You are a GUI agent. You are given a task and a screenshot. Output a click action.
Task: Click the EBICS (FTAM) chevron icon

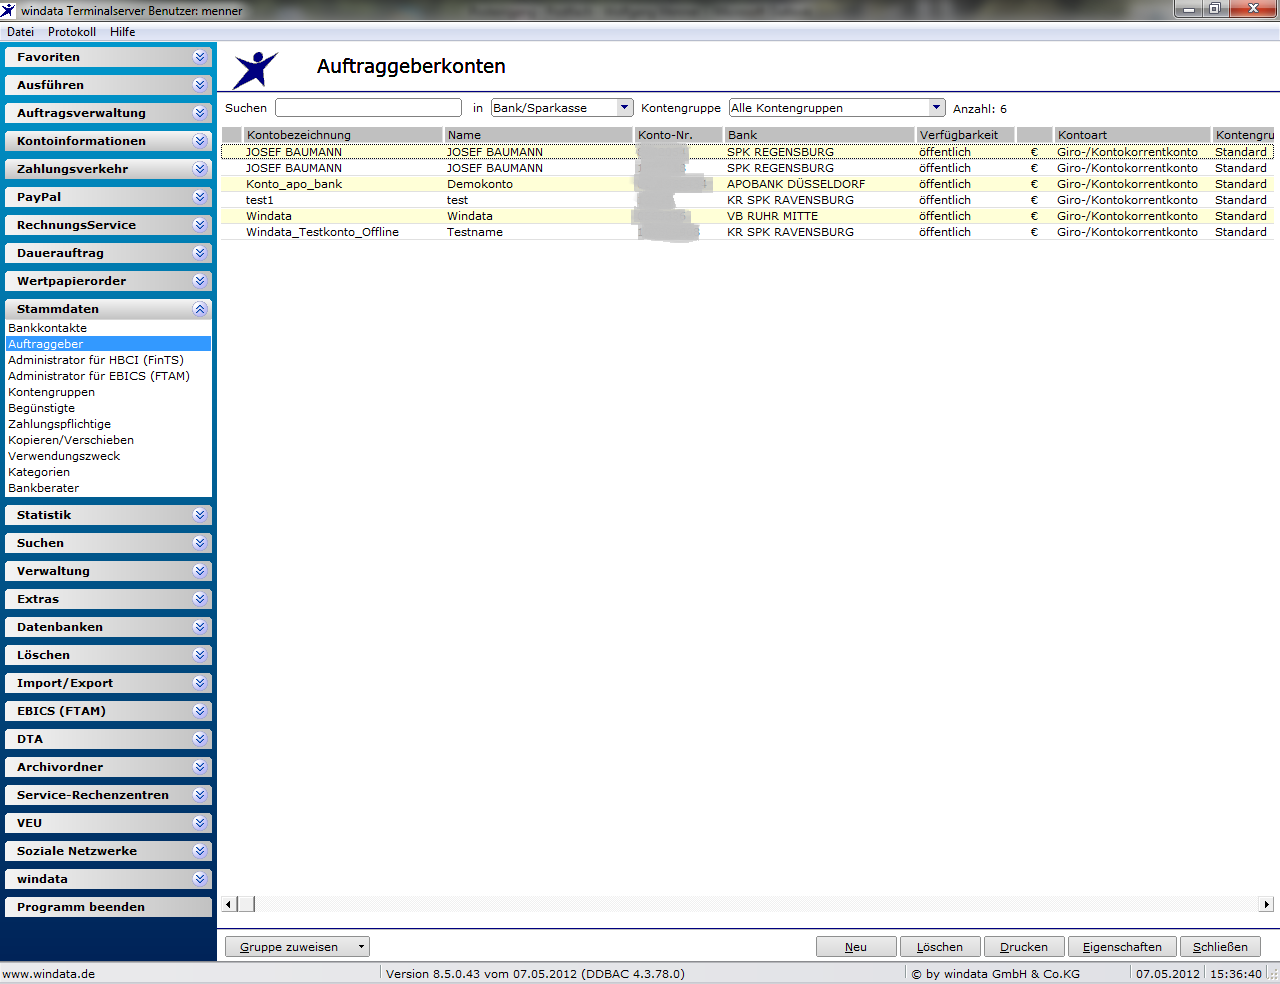pyautogui.click(x=200, y=711)
